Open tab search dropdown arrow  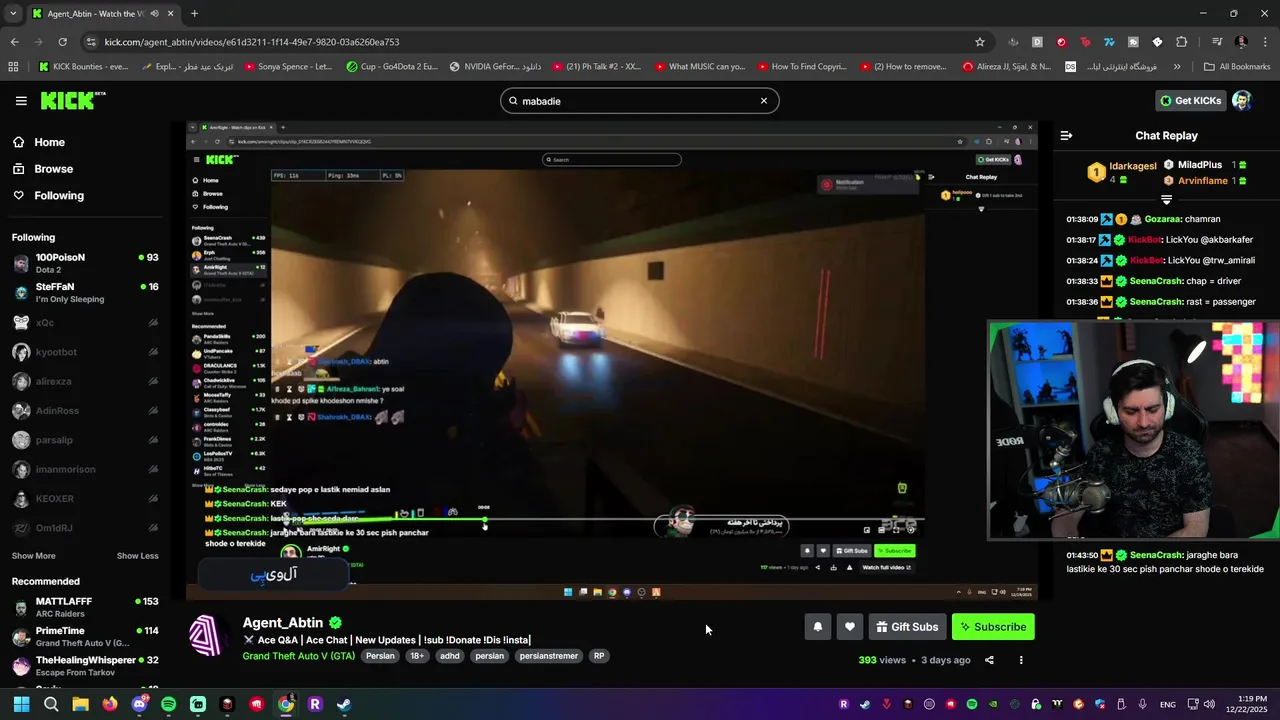(x=12, y=14)
